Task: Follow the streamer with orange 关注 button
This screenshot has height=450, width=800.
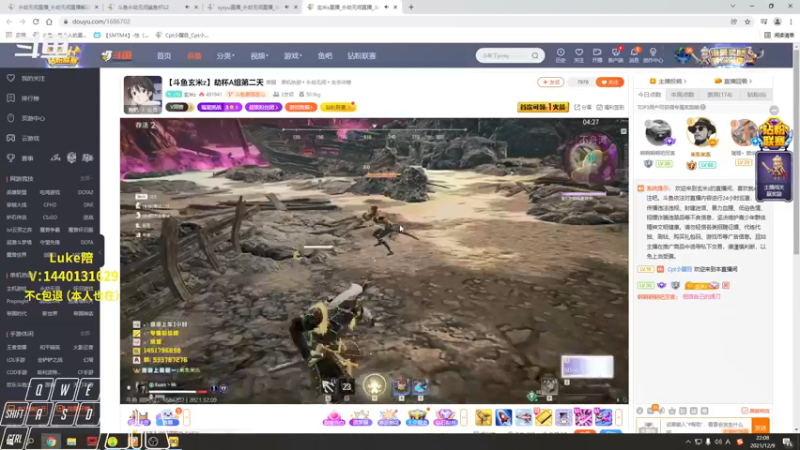Action: click(610, 82)
